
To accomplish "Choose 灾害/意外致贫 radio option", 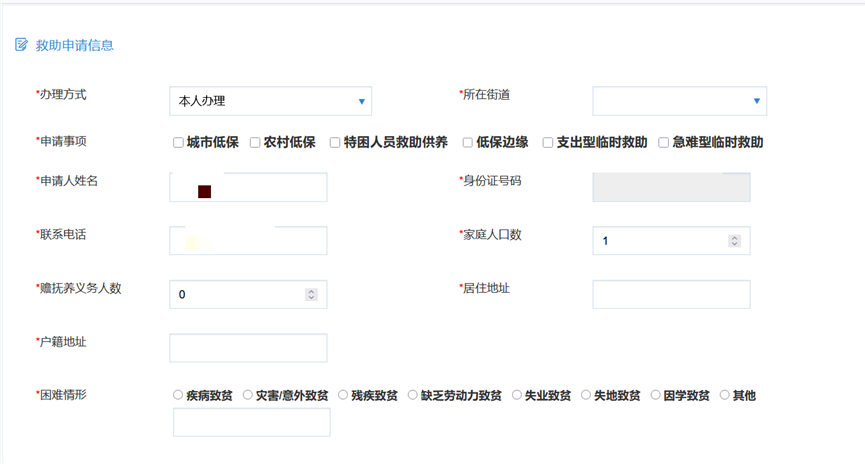I will (247, 395).
